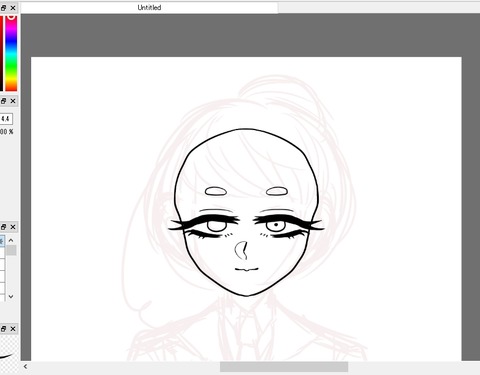480x375 pixels.
Task: Click the canvas horizontal scrollbar's left arrow
Action: tap(25, 367)
